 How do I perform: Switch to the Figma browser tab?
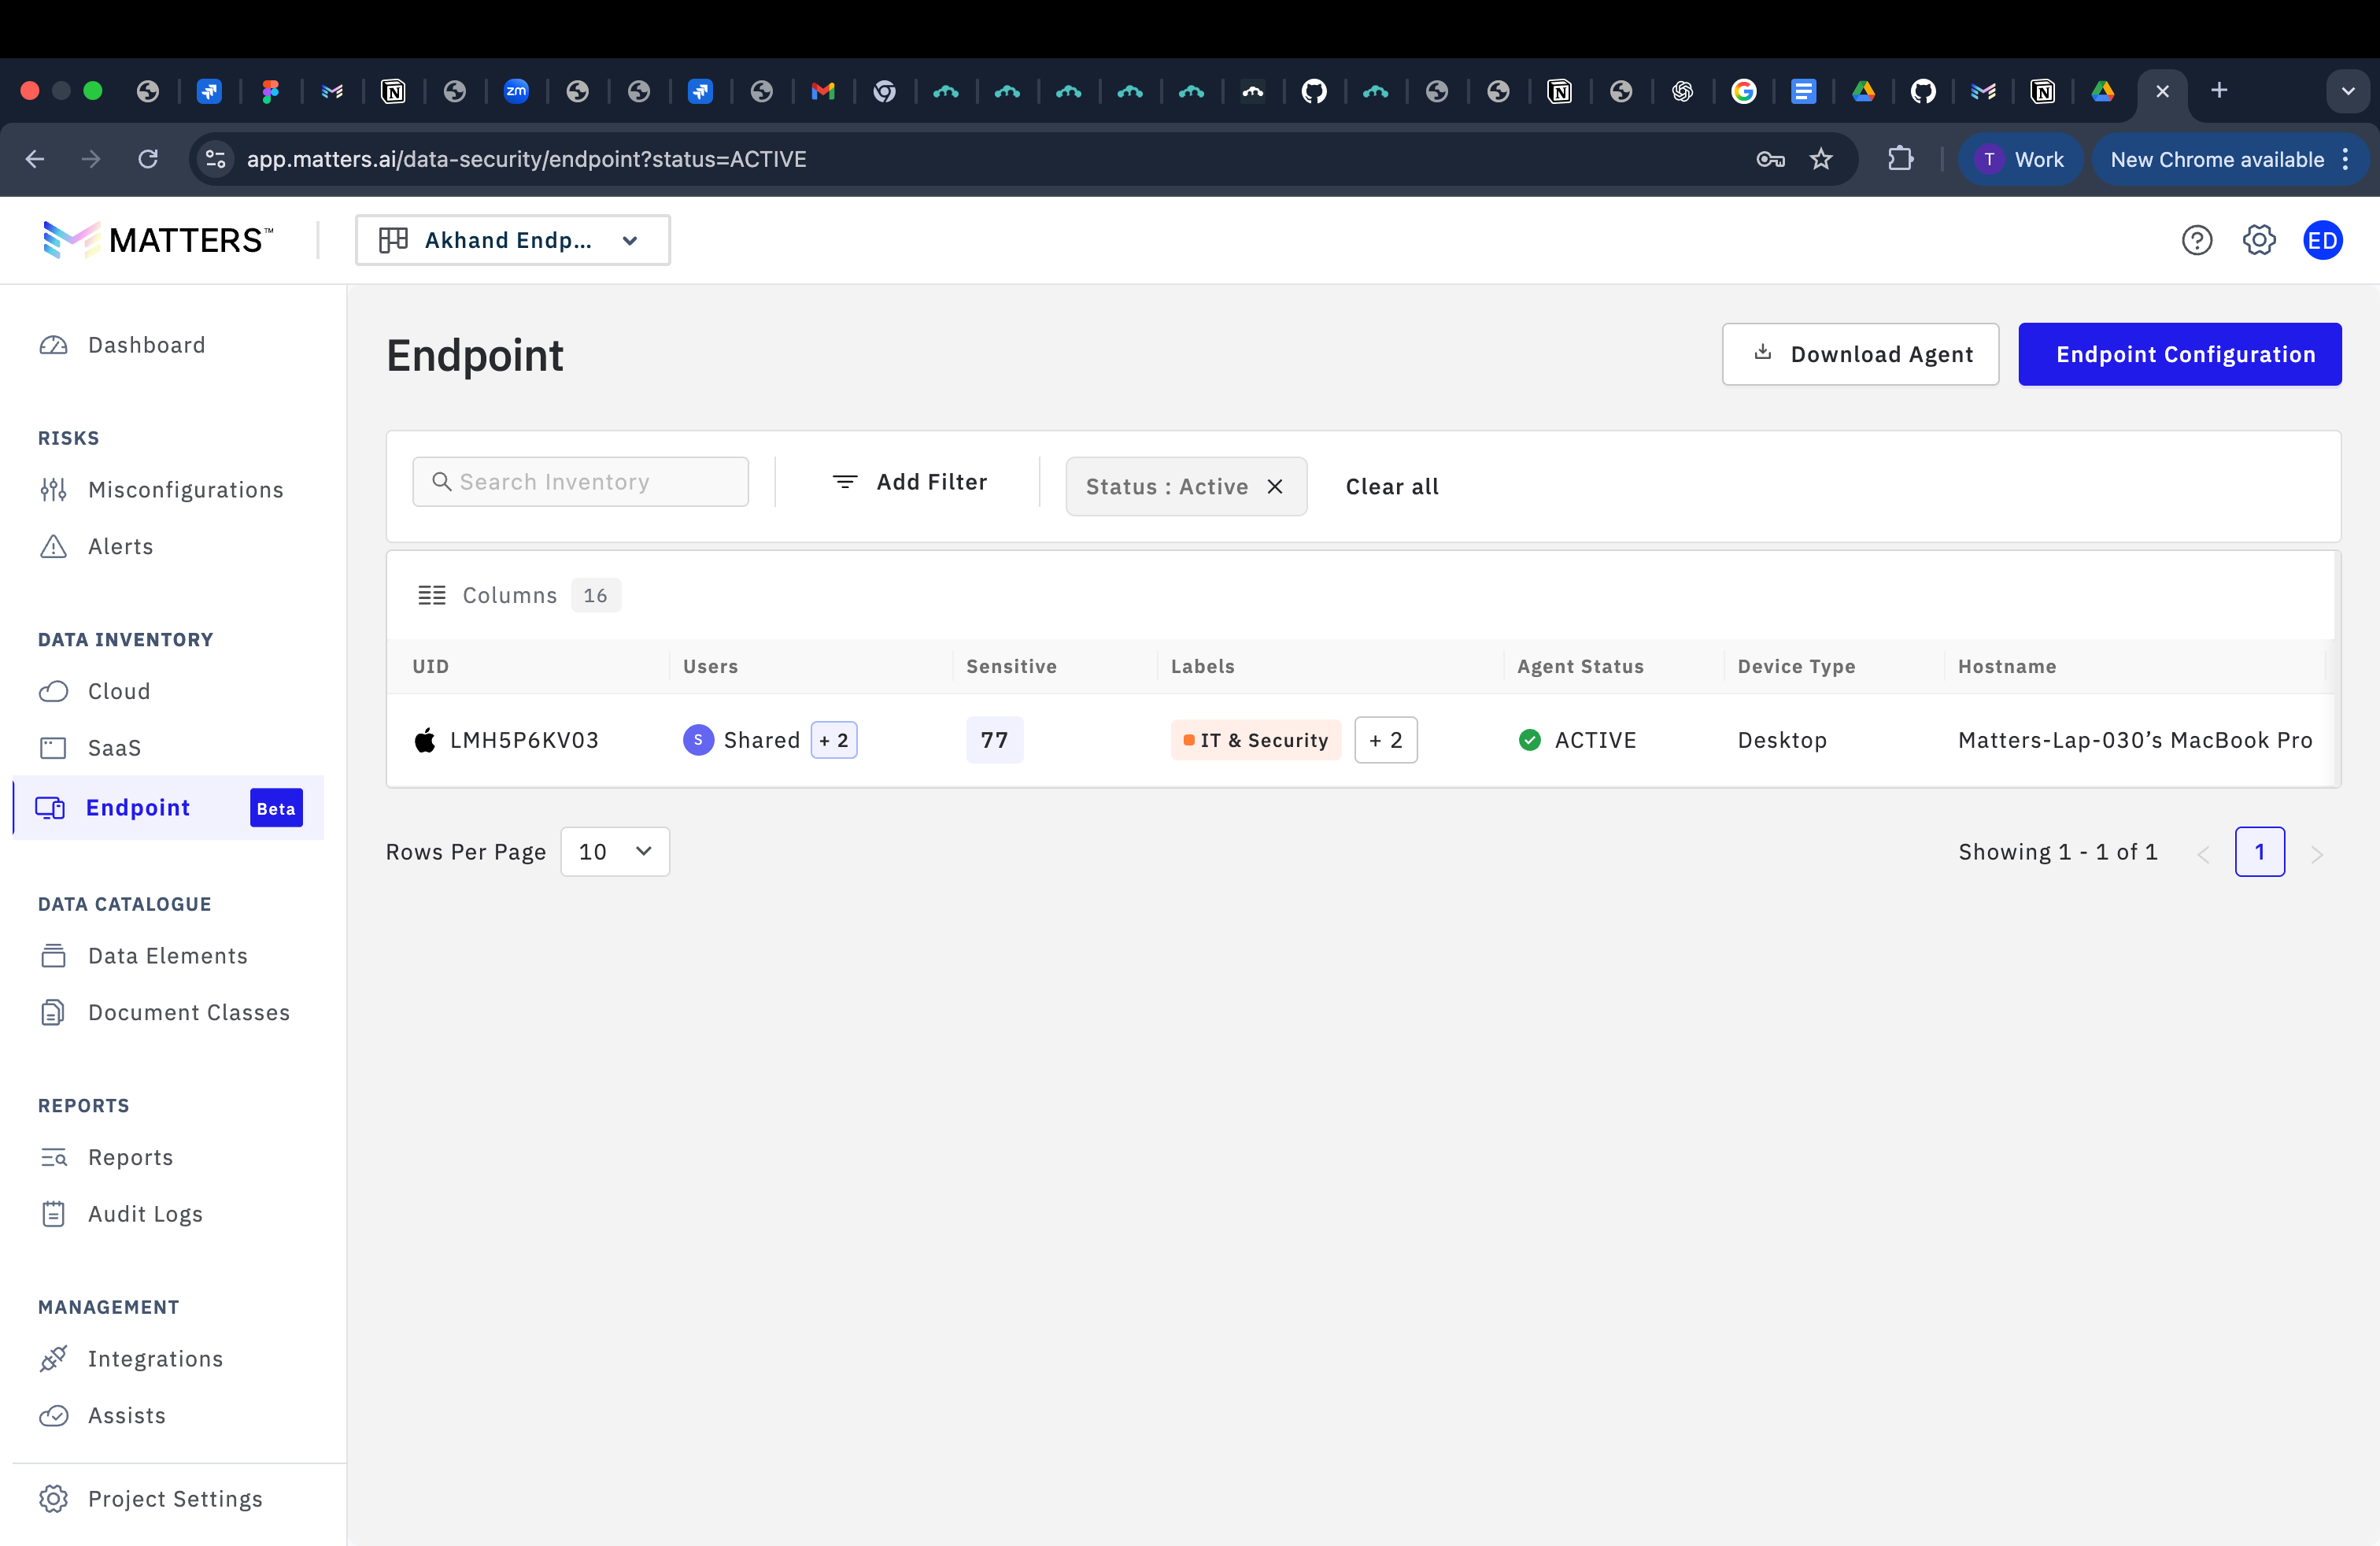tap(270, 91)
